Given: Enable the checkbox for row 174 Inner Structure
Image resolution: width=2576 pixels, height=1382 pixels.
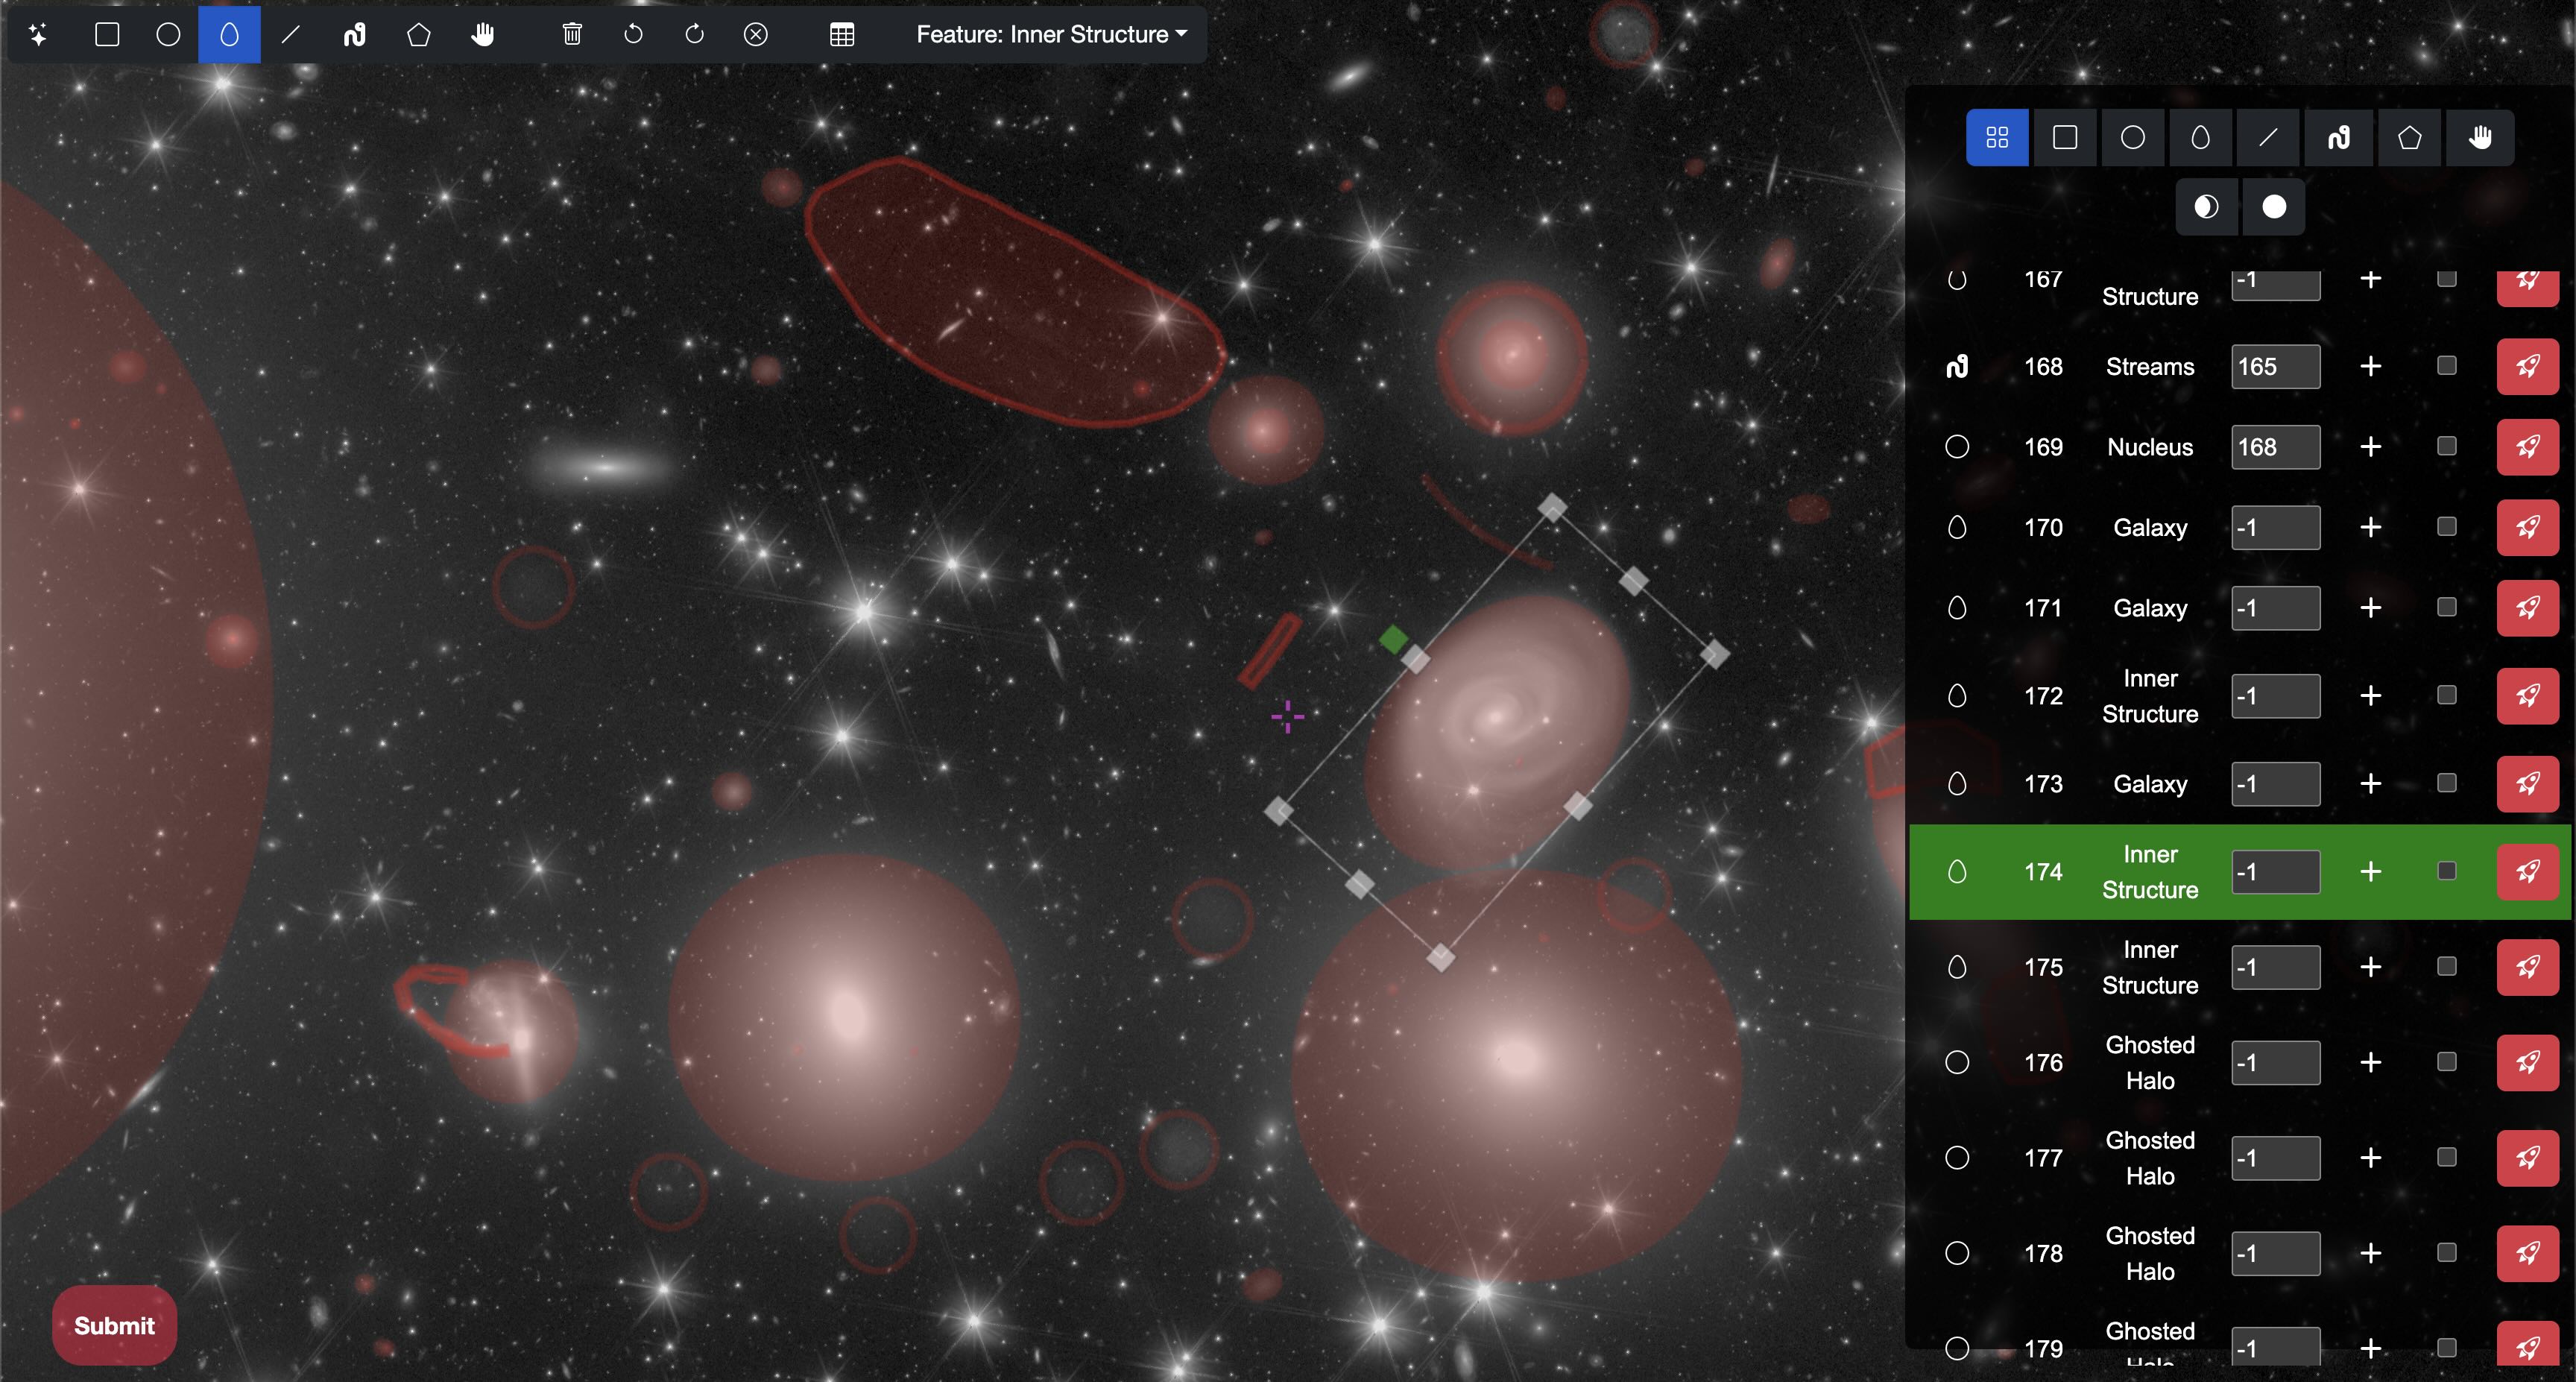Looking at the screenshot, I should [x=2446, y=871].
